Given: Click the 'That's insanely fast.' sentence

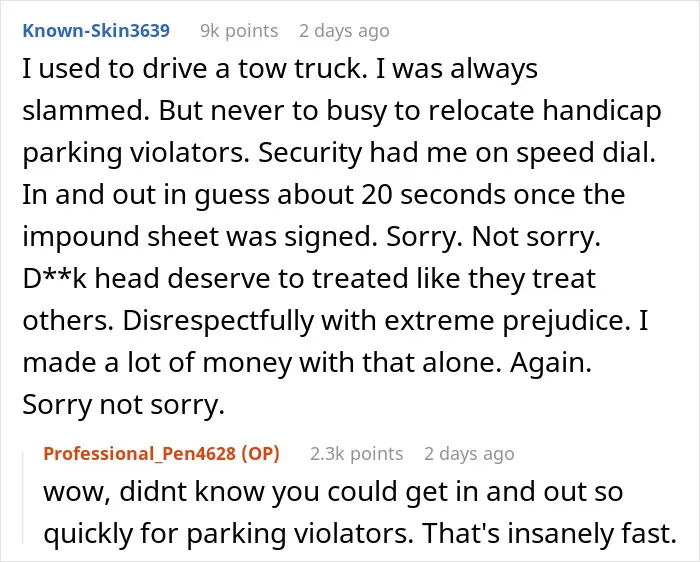Looking at the screenshot, I should [x=549, y=533].
